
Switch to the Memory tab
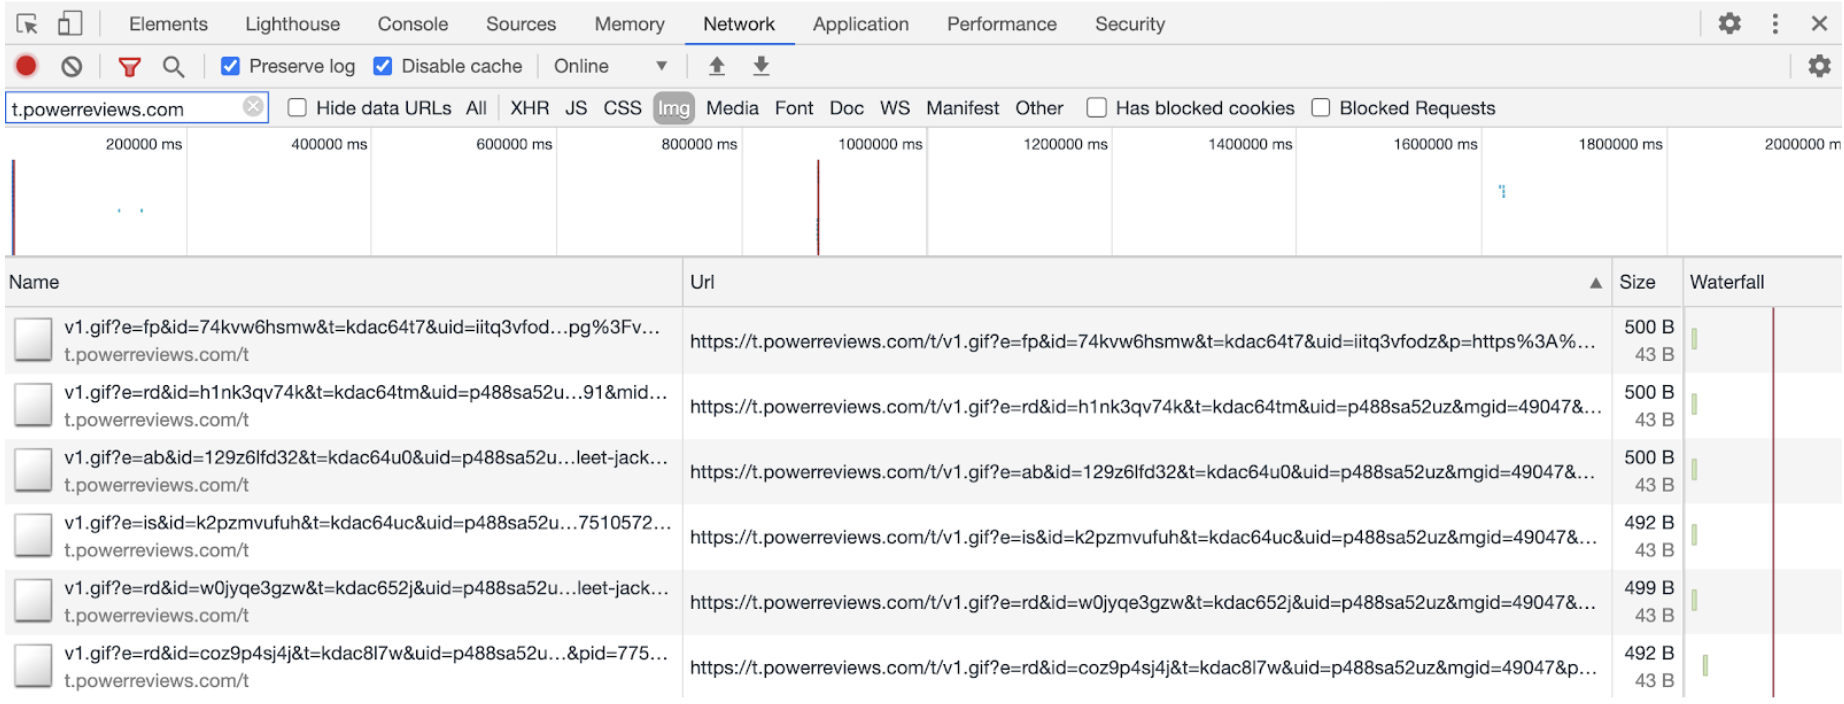tap(629, 24)
